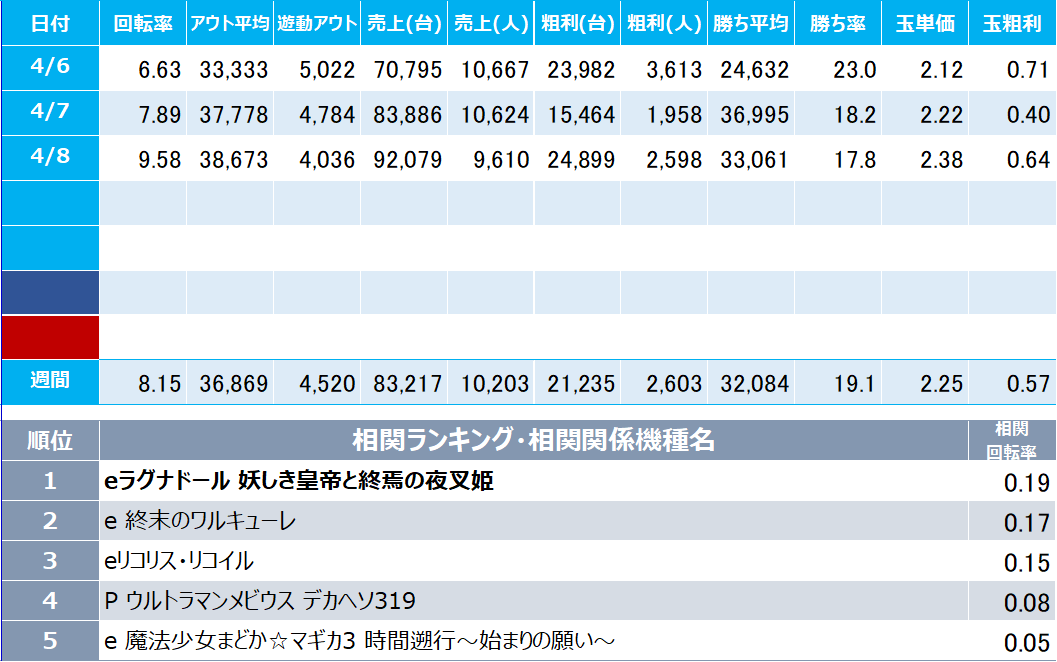Click the dark navy blue date cell
This screenshot has height=662, width=1057.
50,292
